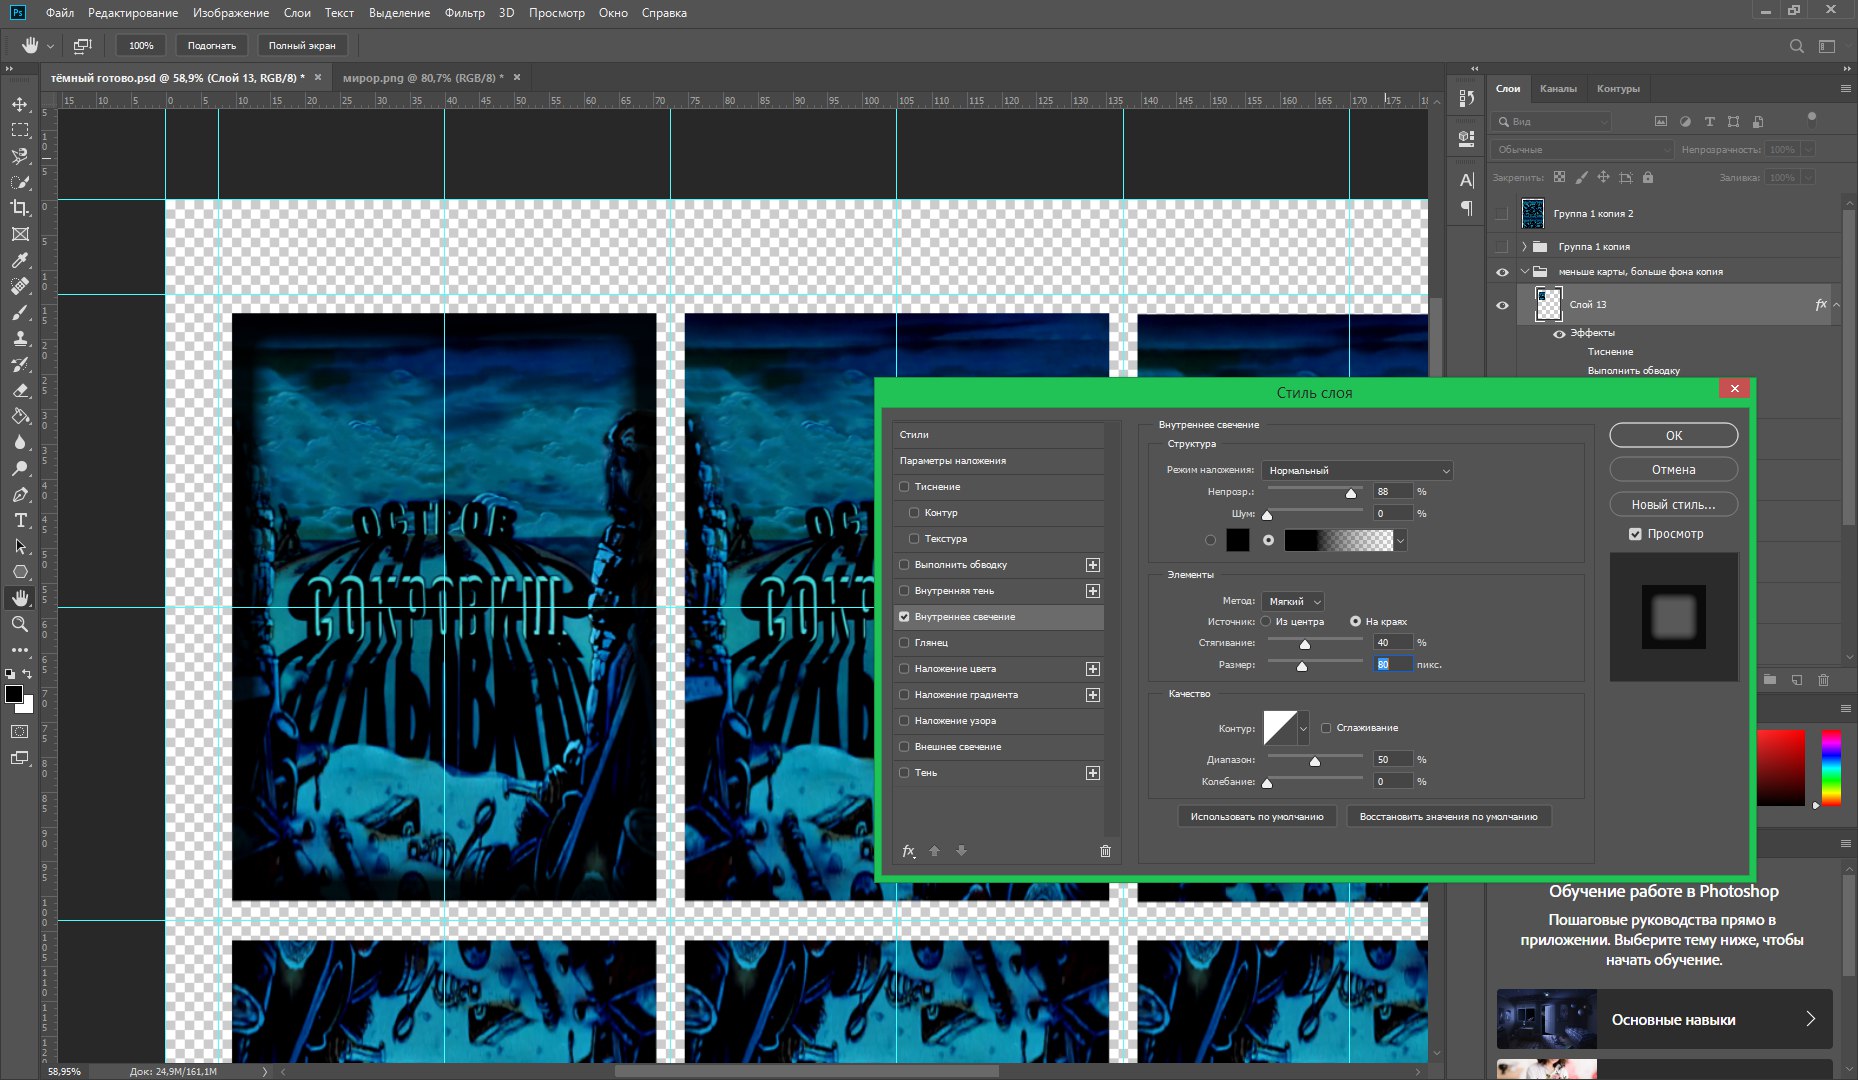Click the Отмена button
Screen dimensions: 1858x1080
tap(1674, 470)
